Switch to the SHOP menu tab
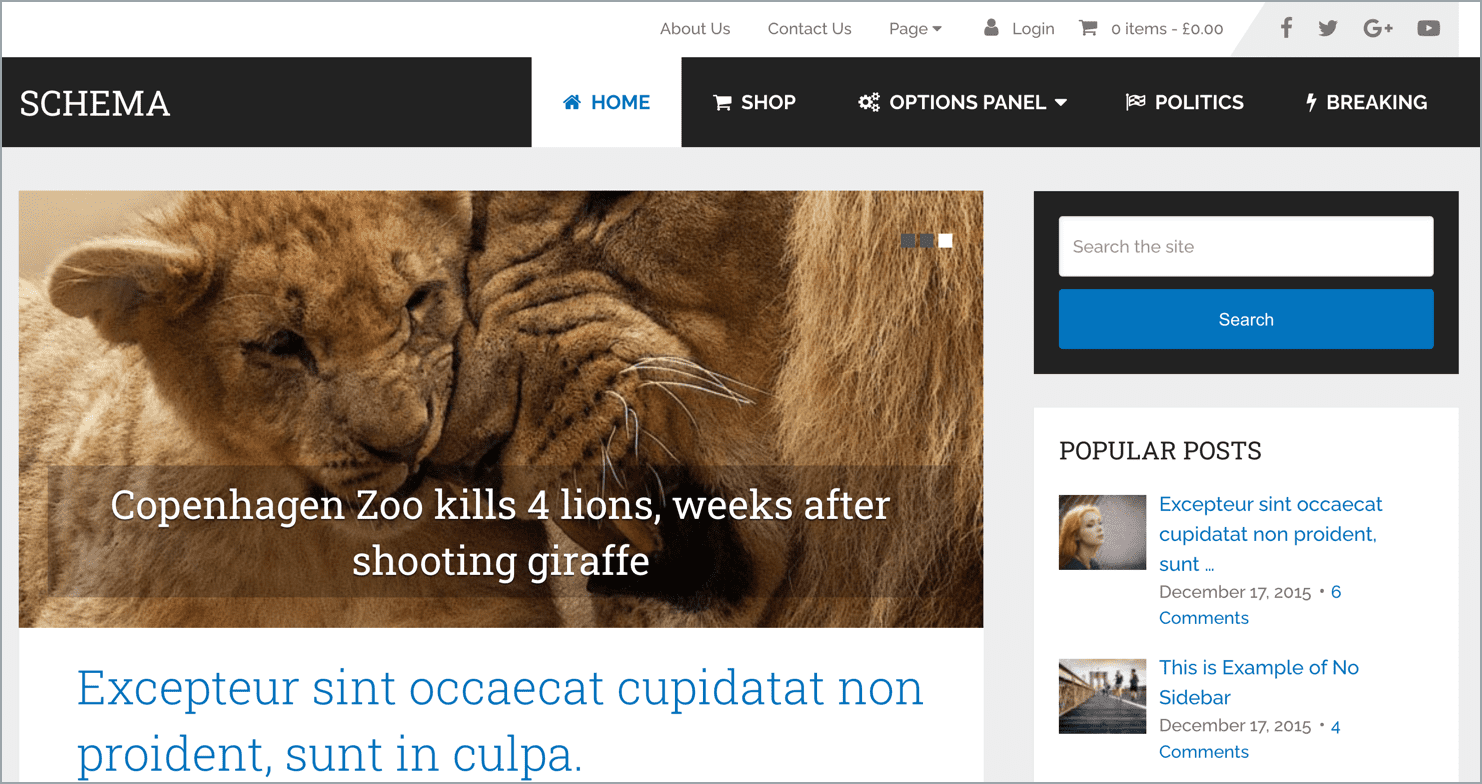This screenshot has width=1482, height=784. tap(754, 101)
